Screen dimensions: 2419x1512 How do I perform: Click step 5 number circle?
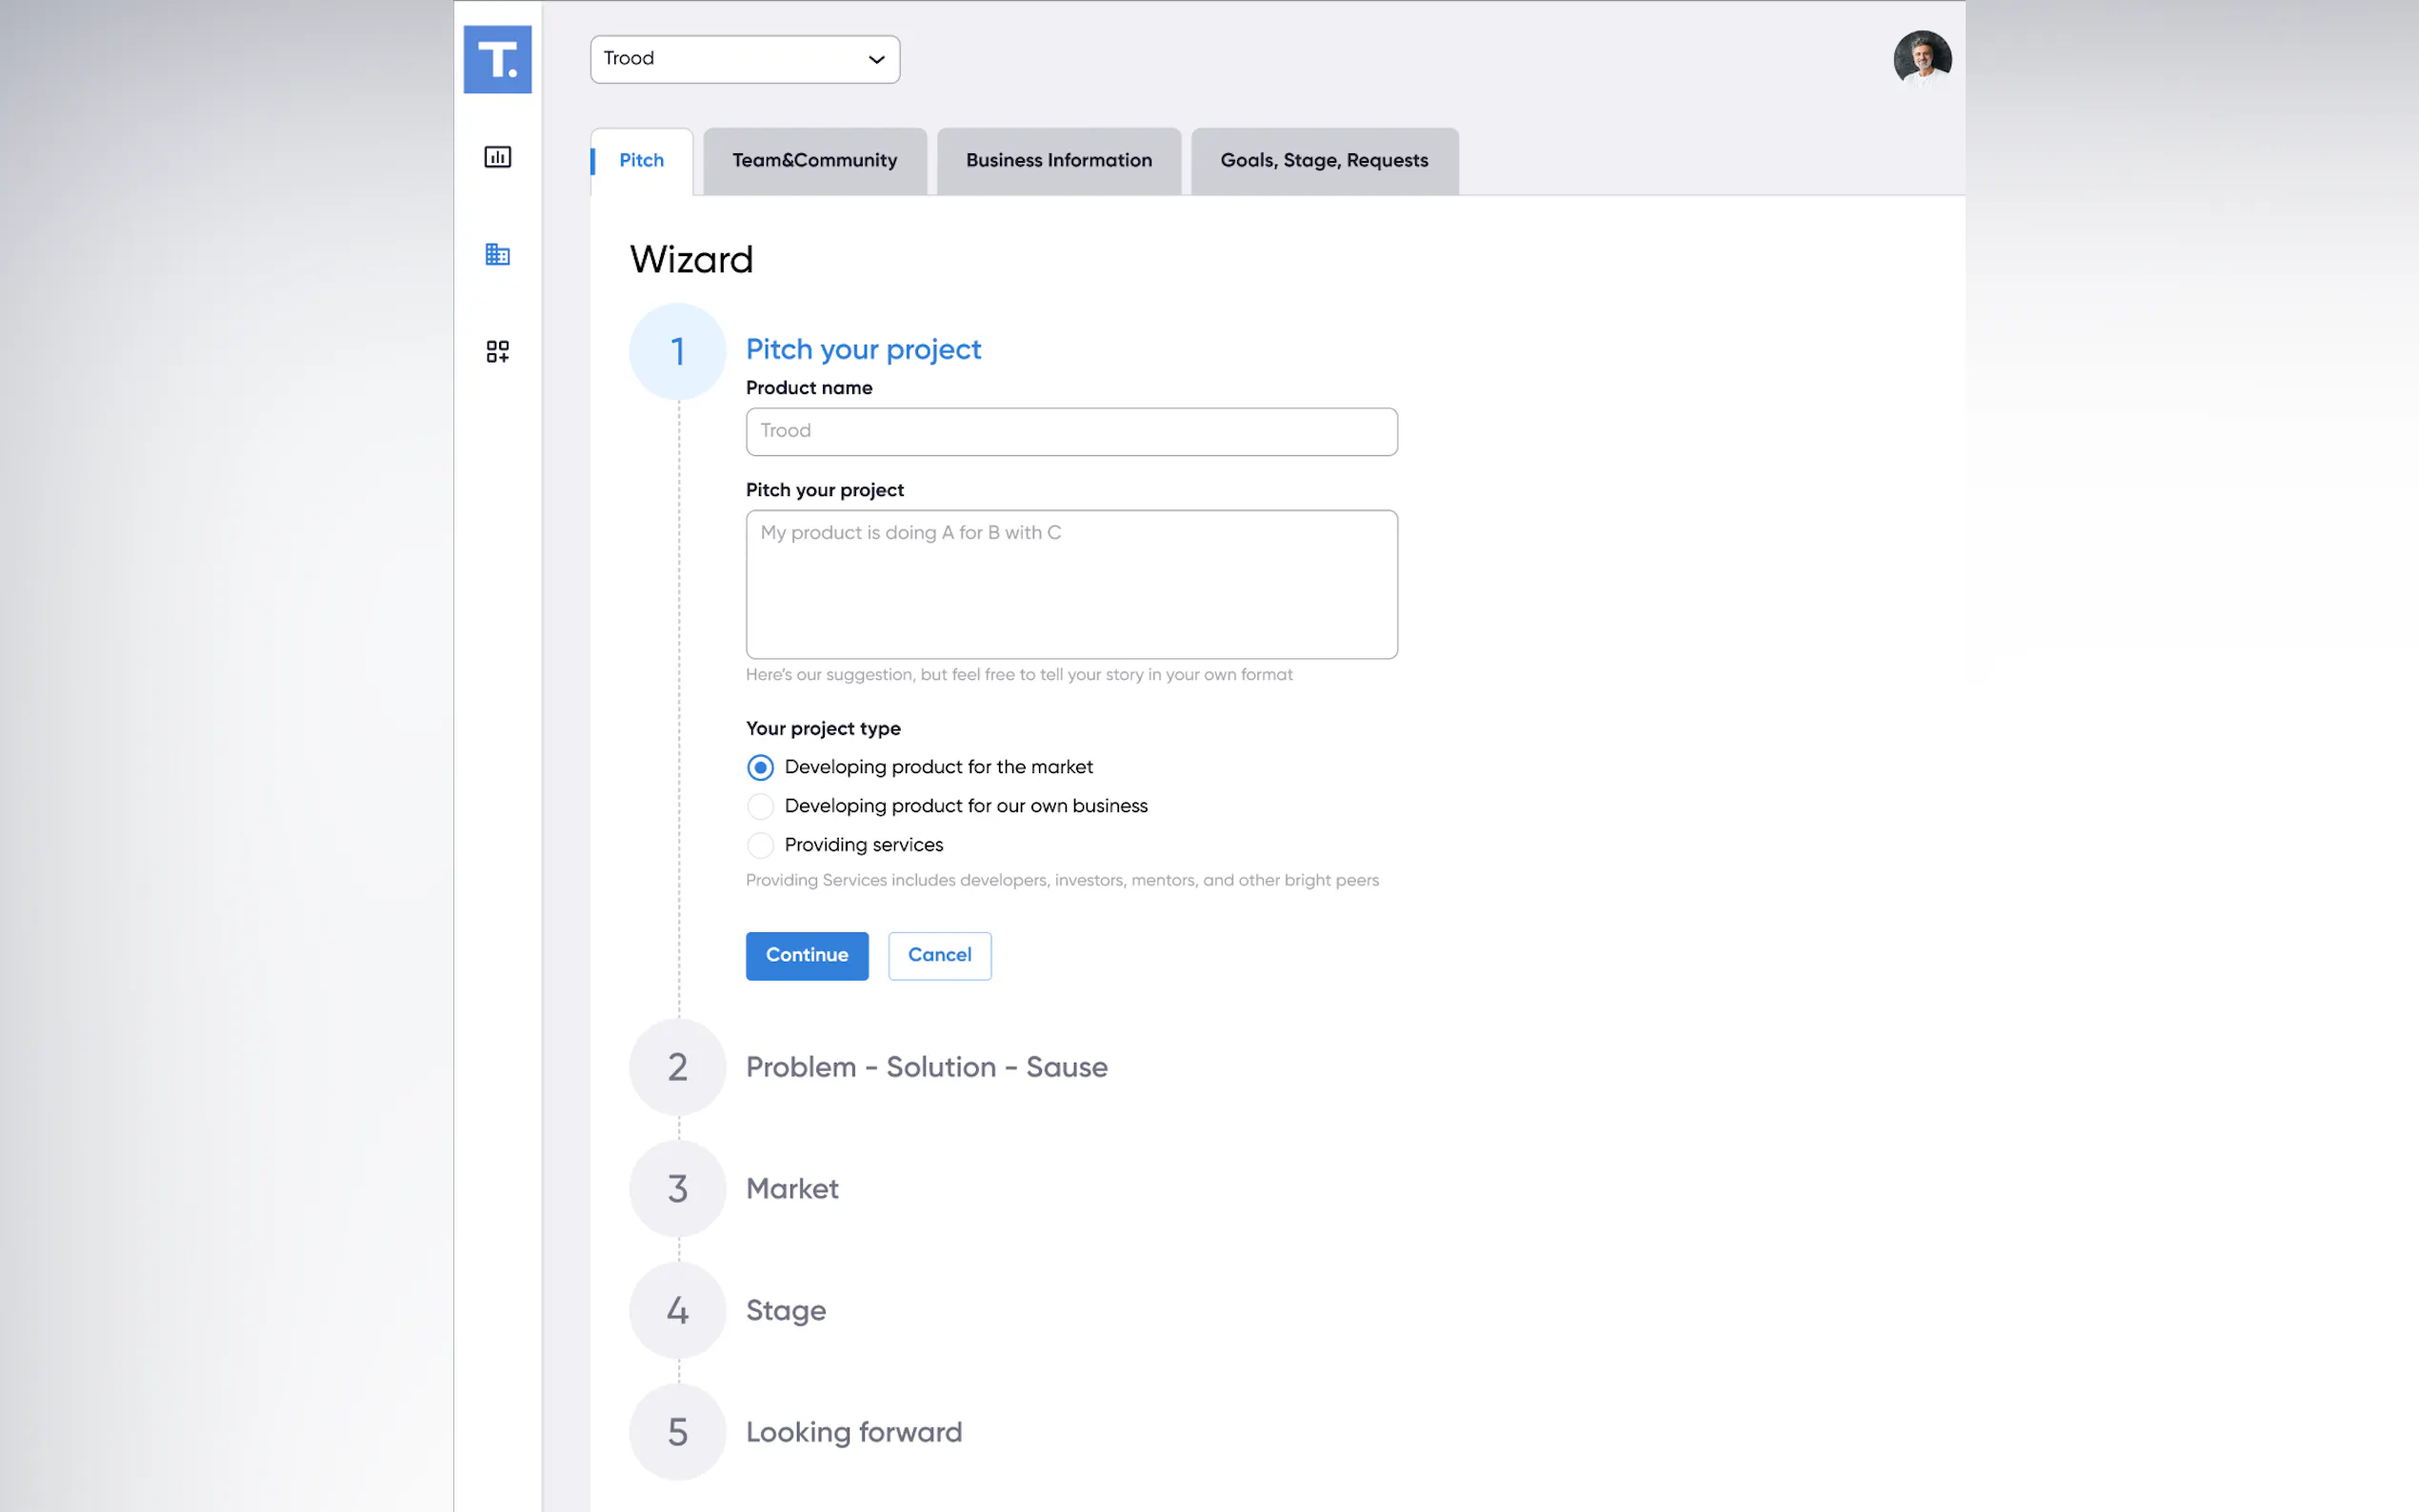pos(677,1432)
